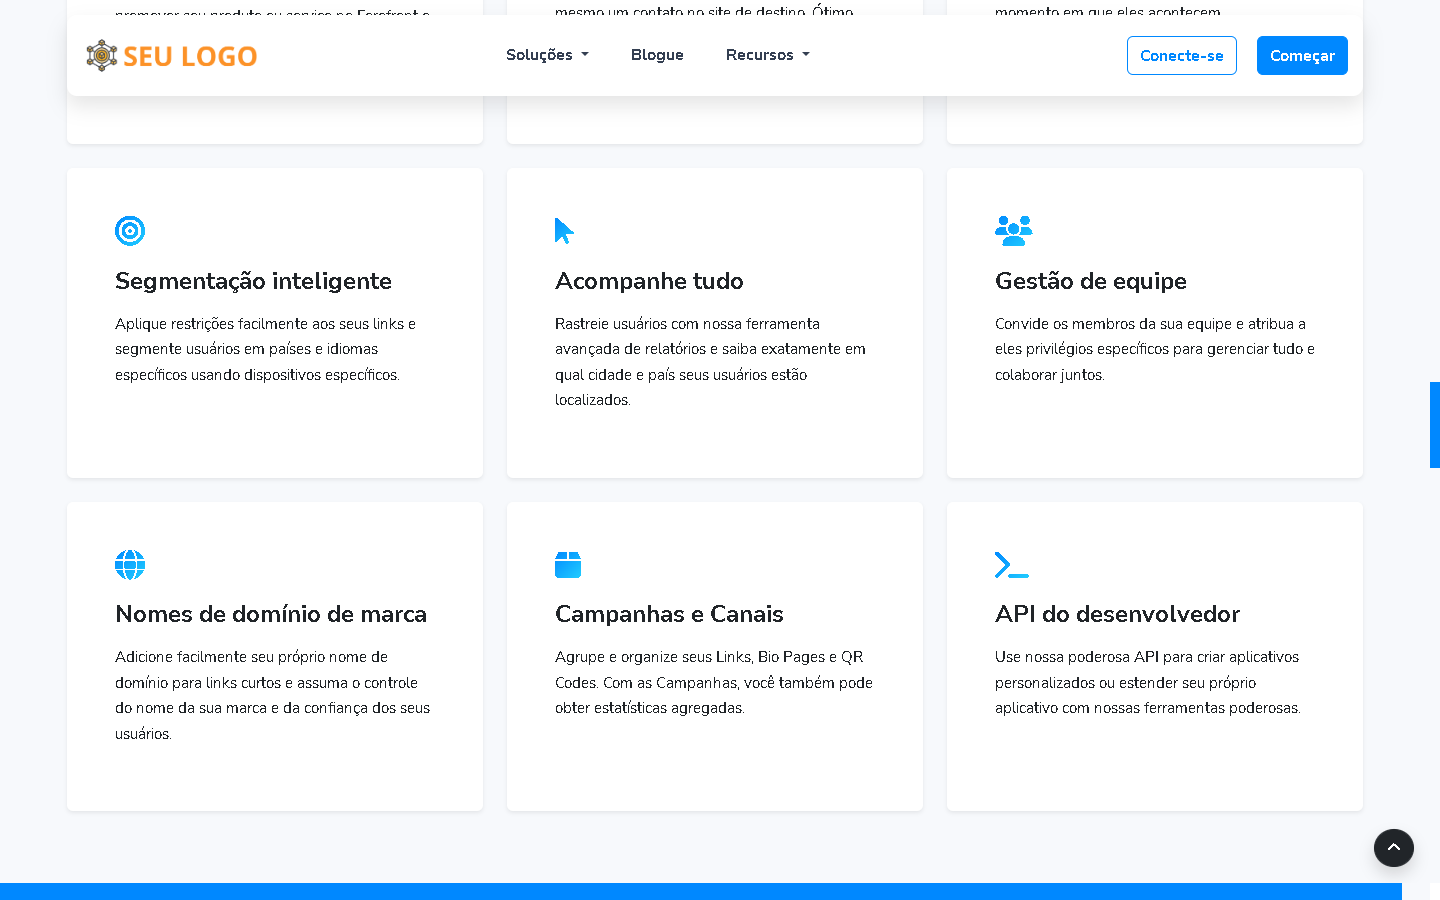Expand the Soluções dropdown menu
Viewport: 1440px width, 900px height.
[547, 55]
